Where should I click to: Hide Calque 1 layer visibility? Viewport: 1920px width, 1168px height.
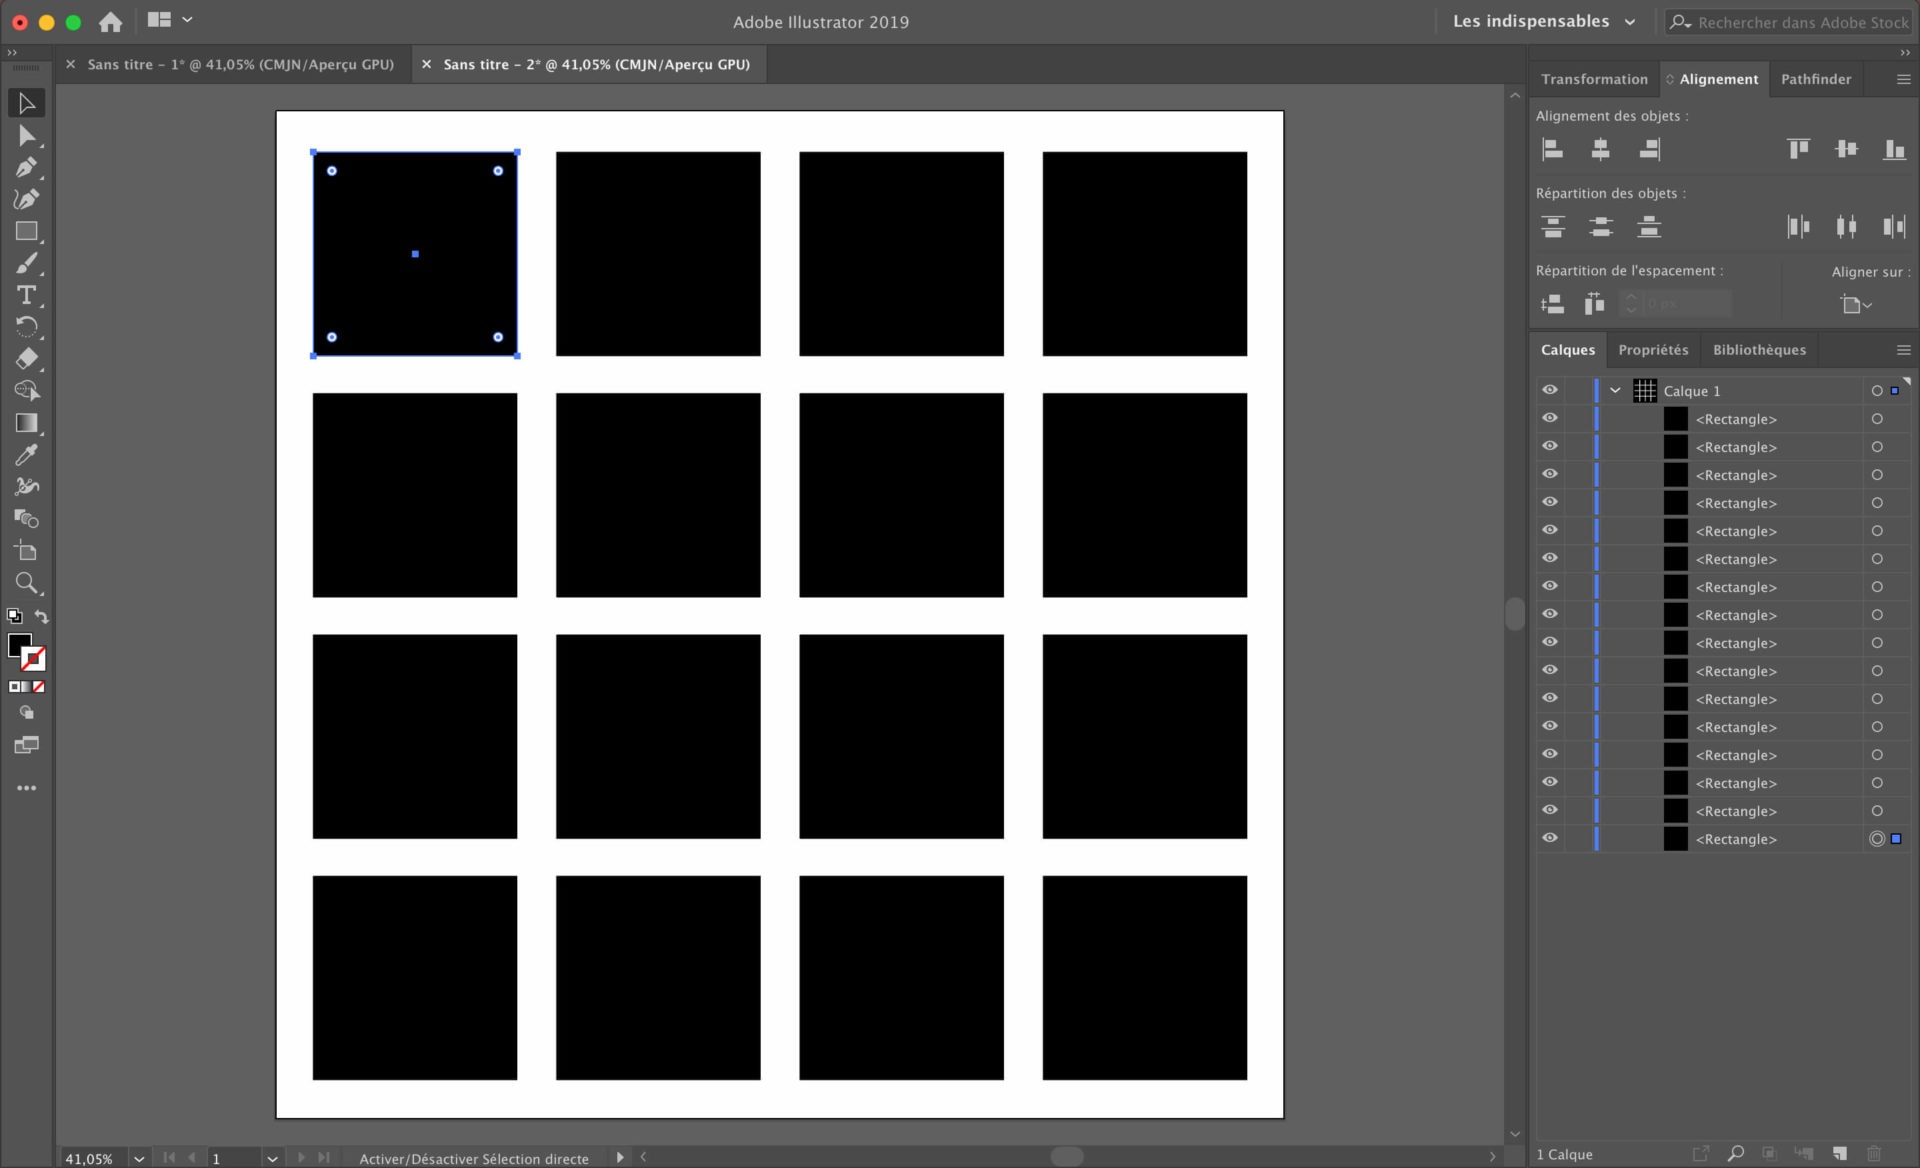coord(1550,390)
